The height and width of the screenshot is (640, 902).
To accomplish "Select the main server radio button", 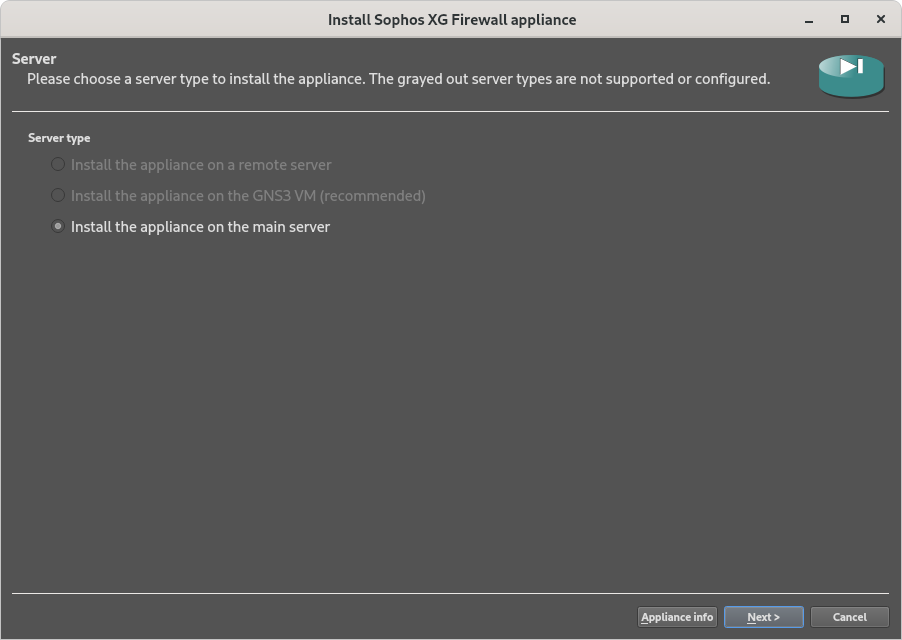I will [58, 227].
